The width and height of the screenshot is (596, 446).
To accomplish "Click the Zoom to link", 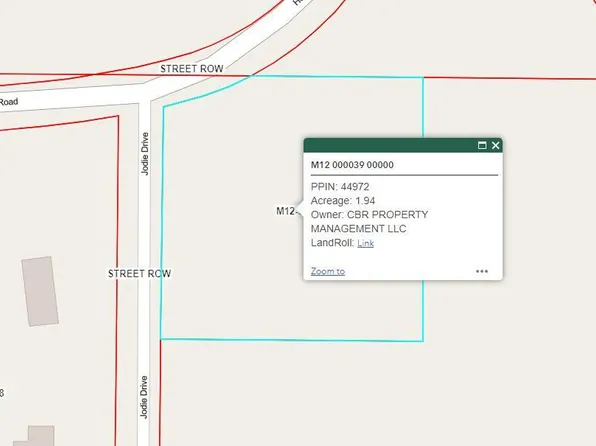I will (328, 271).
